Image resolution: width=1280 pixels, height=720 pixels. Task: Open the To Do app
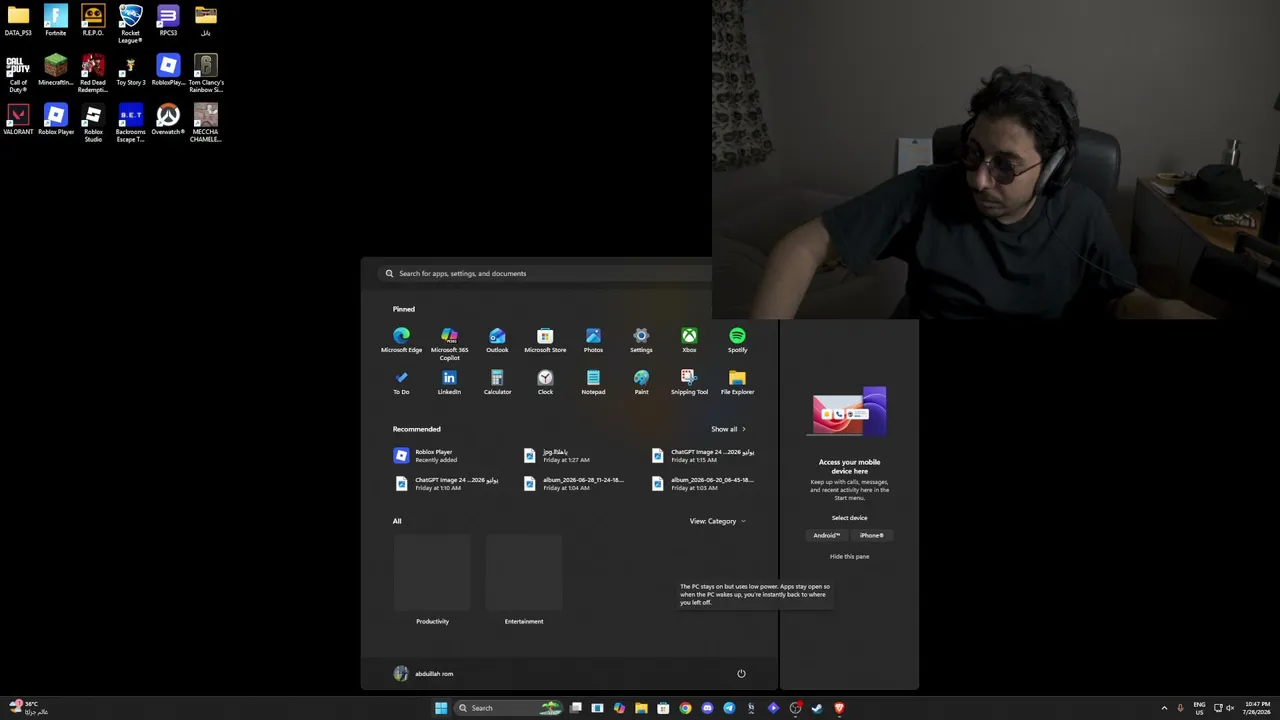401,382
